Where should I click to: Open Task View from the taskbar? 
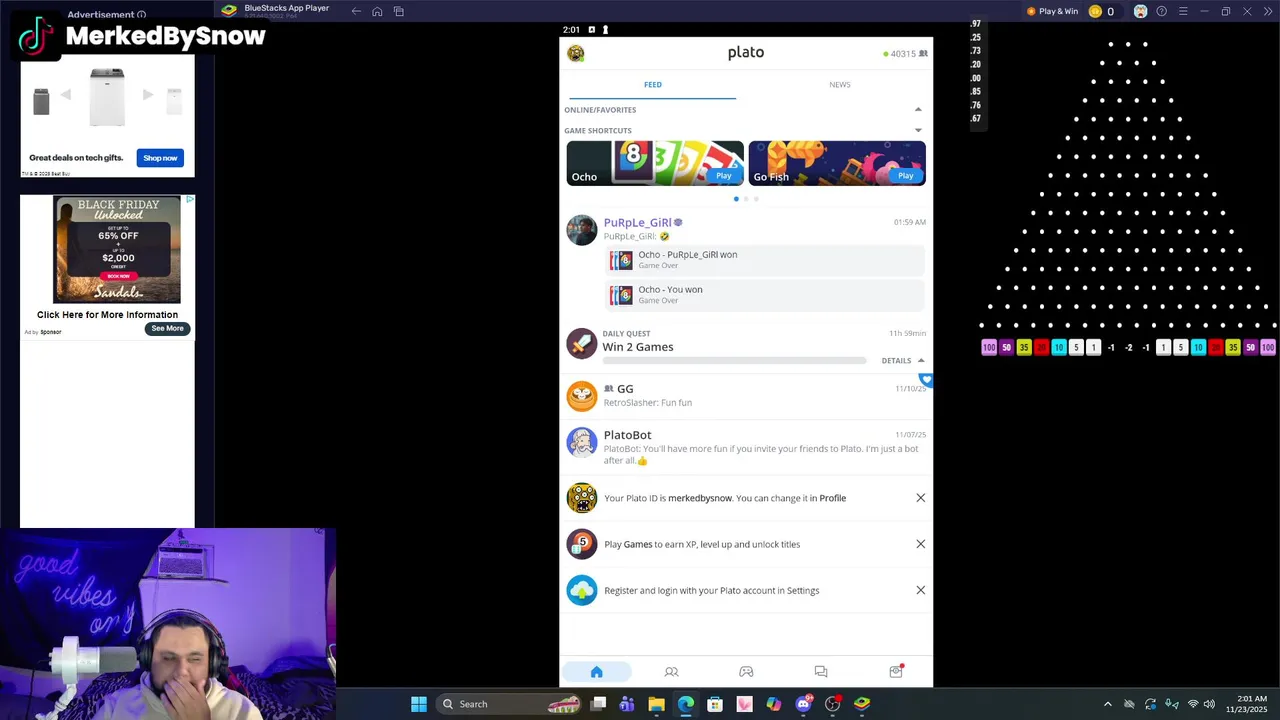tap(598, 704)
